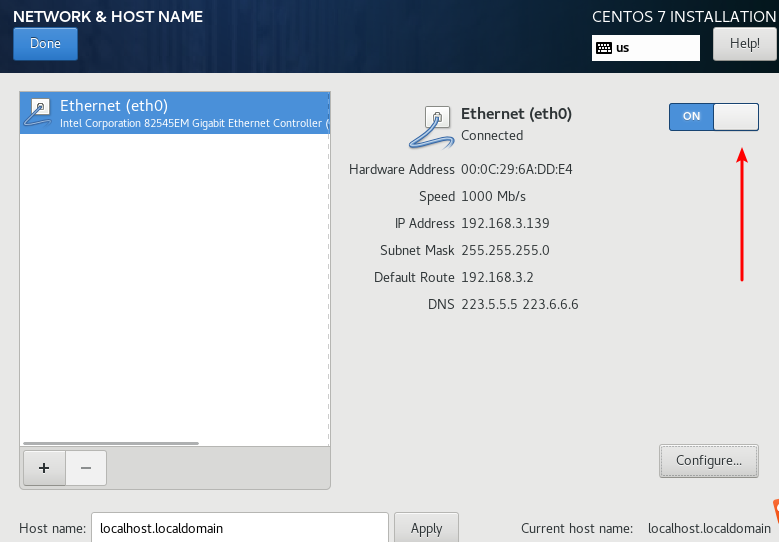
Task: Toggle the Ethernet eth0 ON switch
Action: [713, 117]
